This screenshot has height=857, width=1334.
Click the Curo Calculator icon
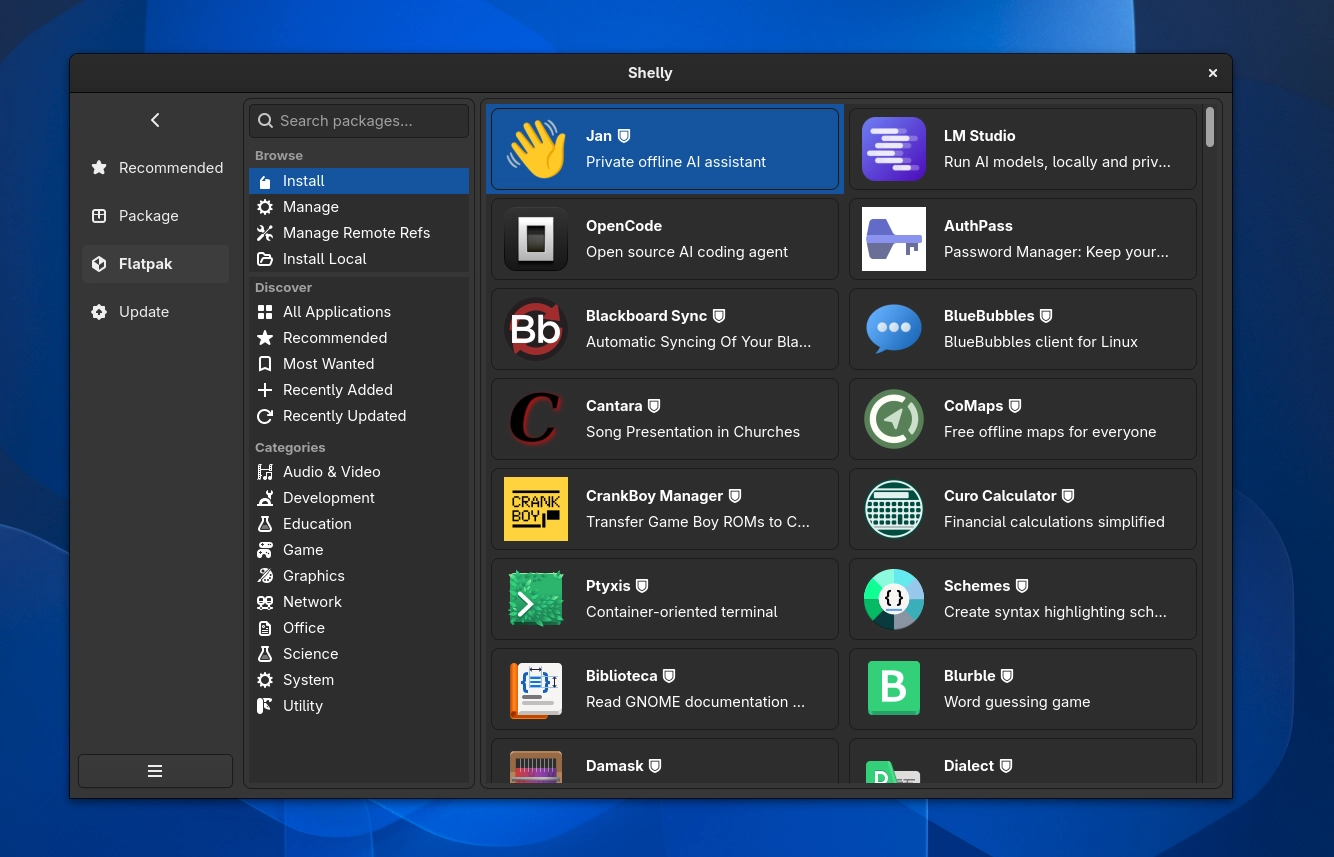click(x=894, y=509)
